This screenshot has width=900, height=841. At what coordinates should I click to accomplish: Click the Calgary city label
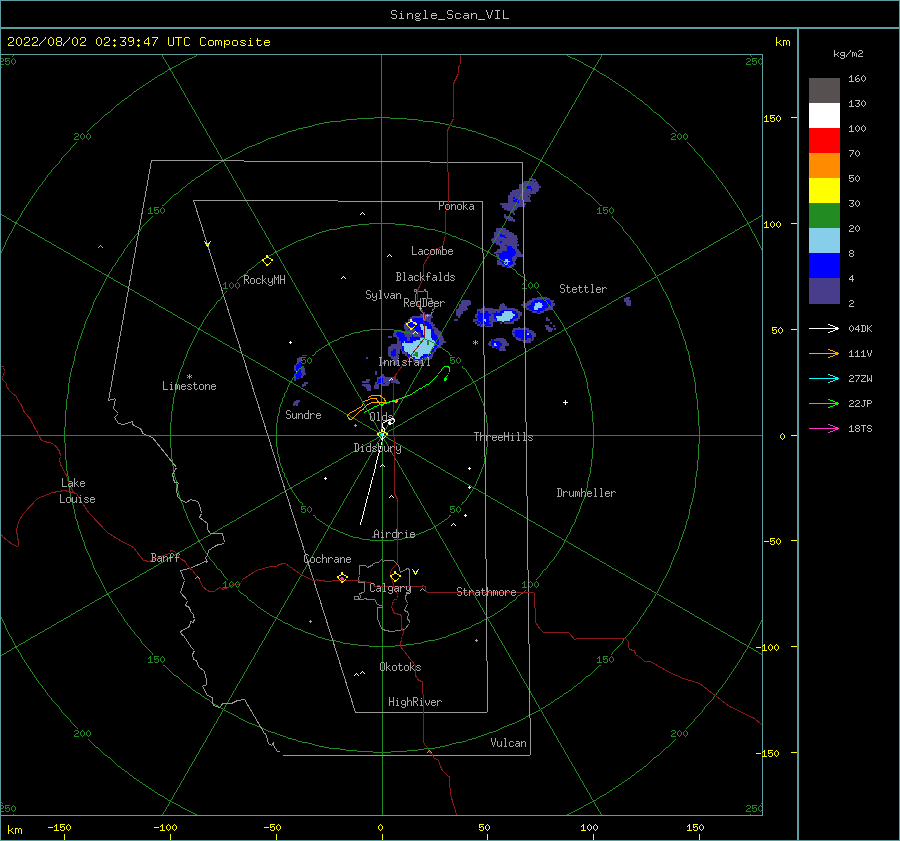click(x=390, y=588)
